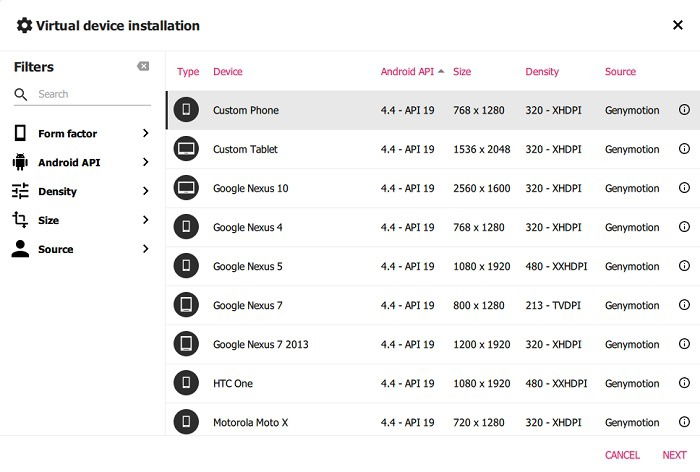Open info for Motorola Moto X
The image size is (700, 472).
pyautogui.click(x=684, y=422)
